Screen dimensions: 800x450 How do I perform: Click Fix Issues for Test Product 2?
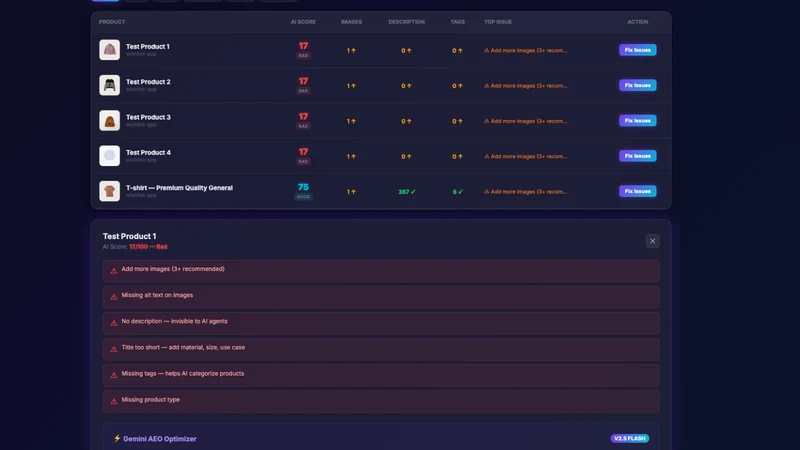point(637,85)
